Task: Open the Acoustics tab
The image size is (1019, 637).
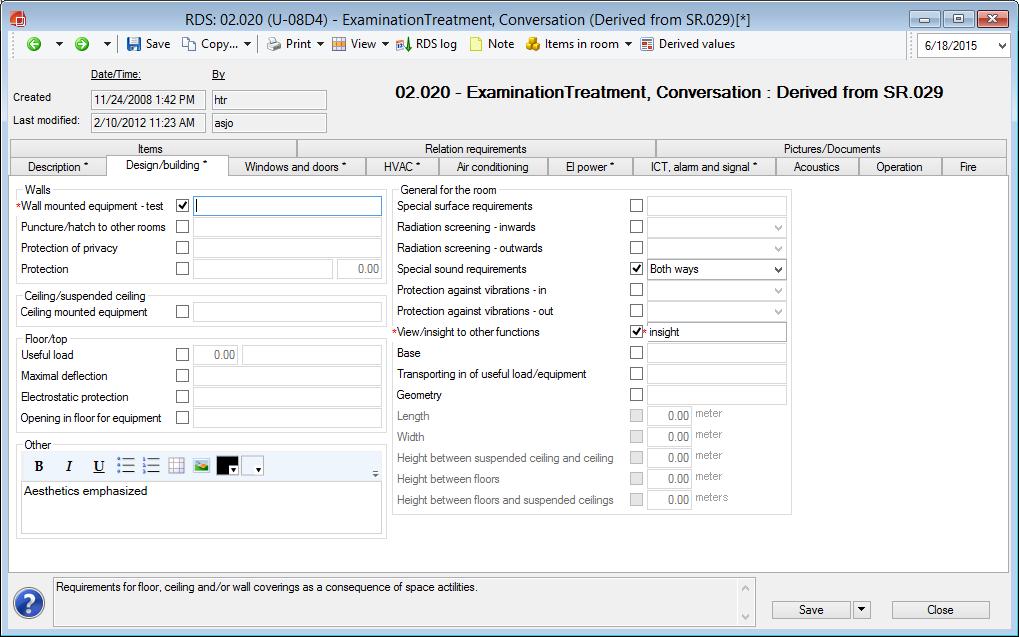Action: click(x=816, y=167)
